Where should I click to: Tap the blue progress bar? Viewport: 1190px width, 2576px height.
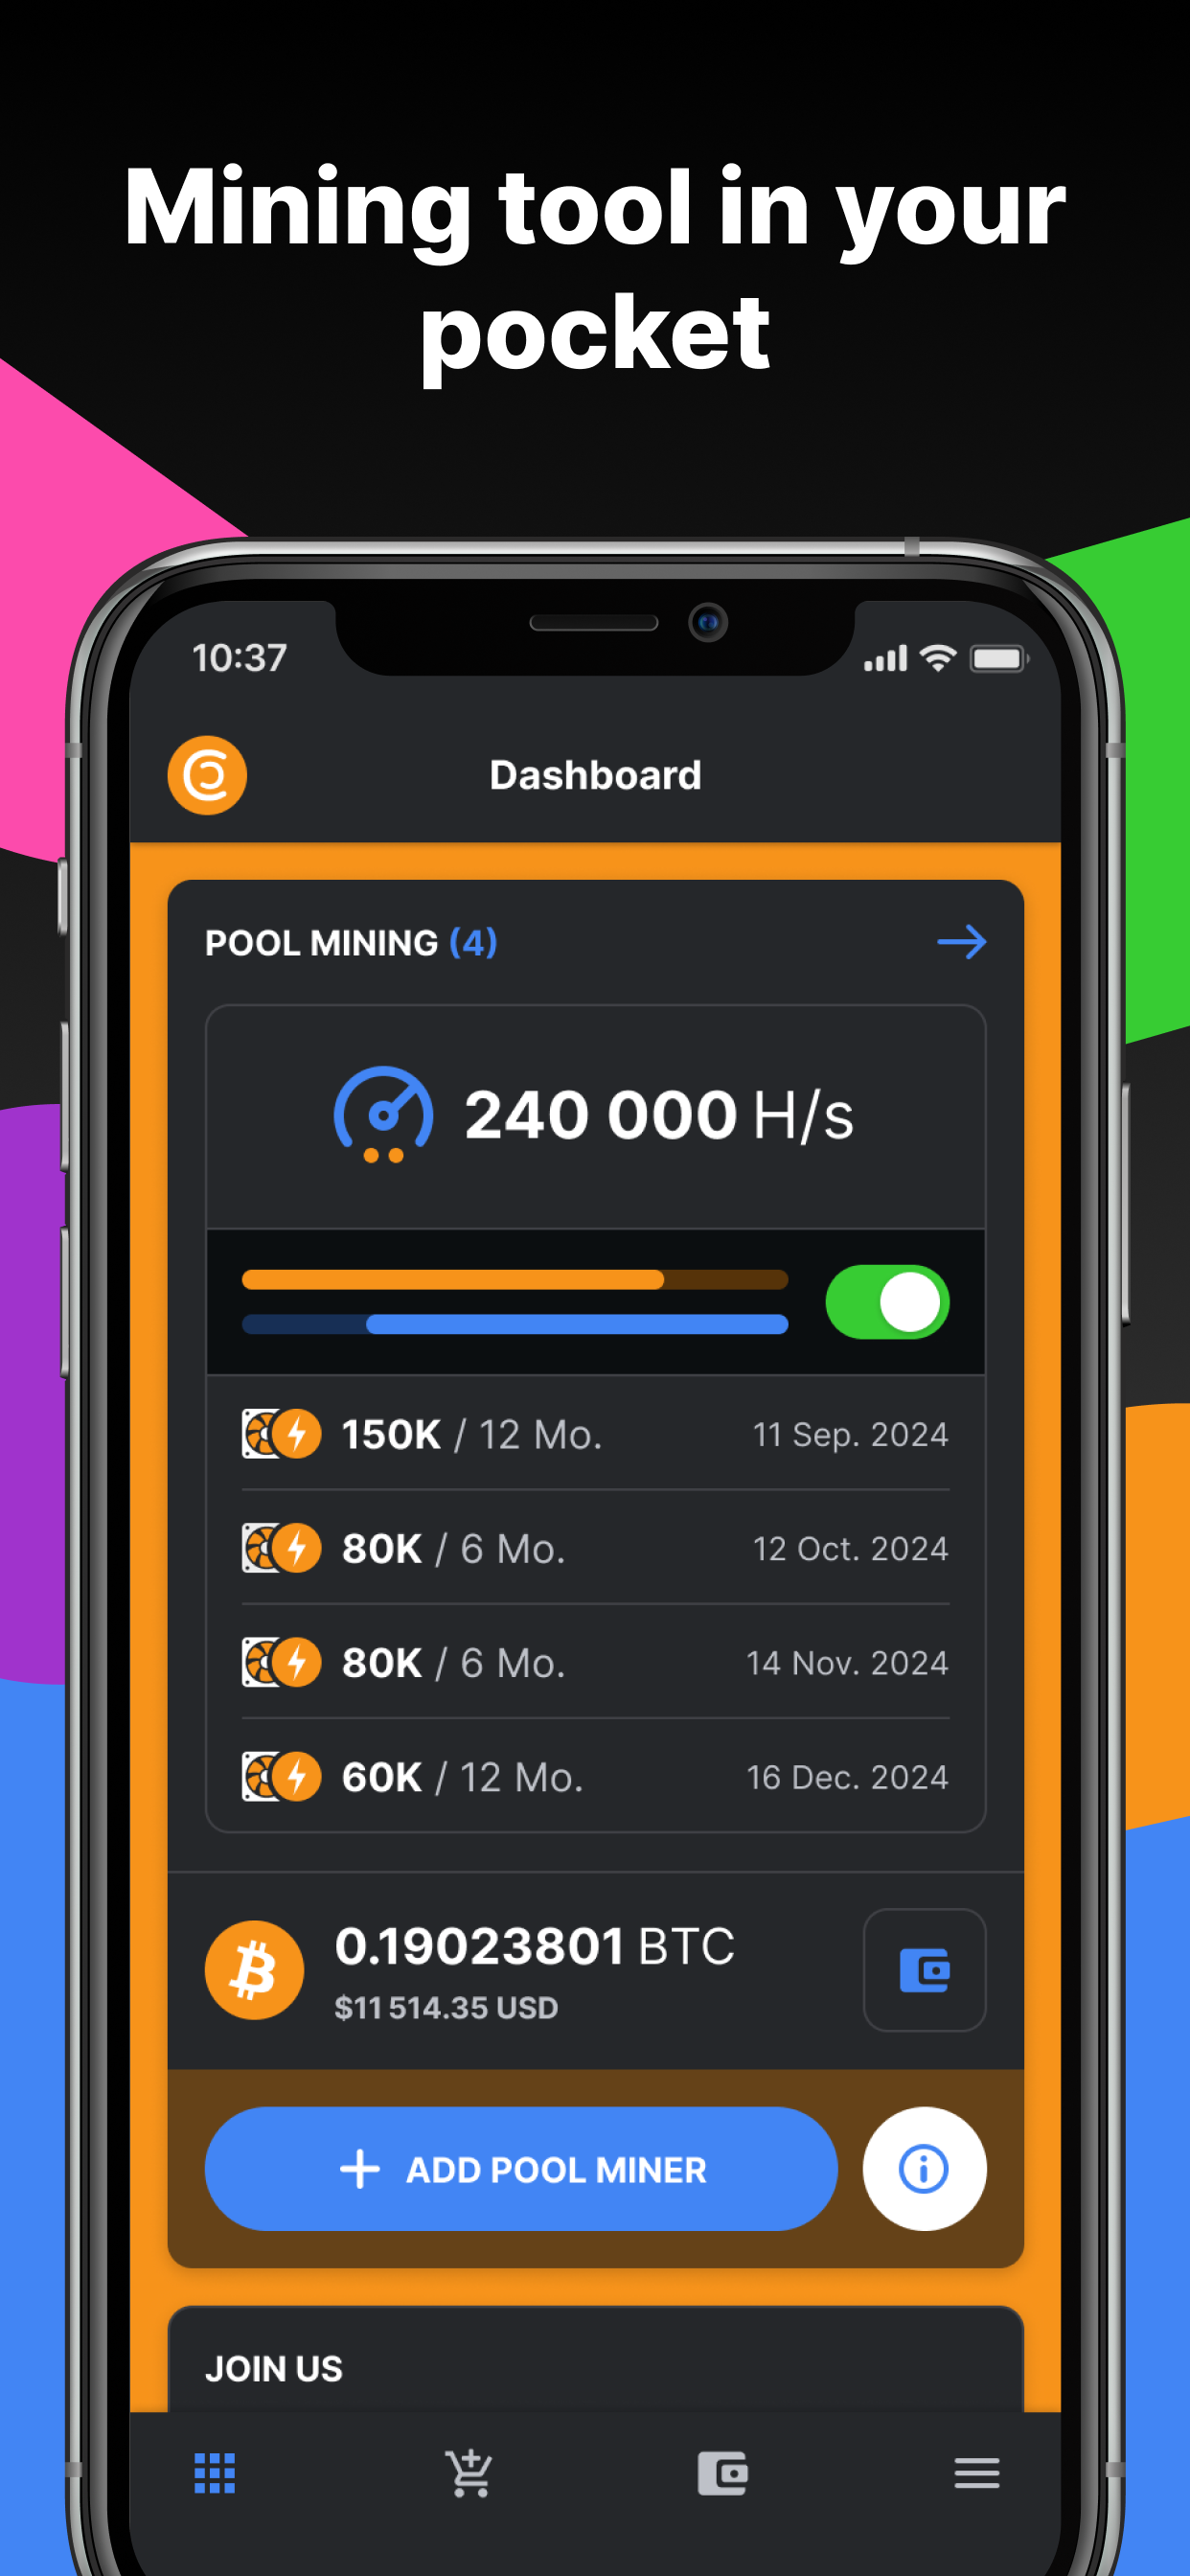pyautogui.click(x=515, y=1324)
